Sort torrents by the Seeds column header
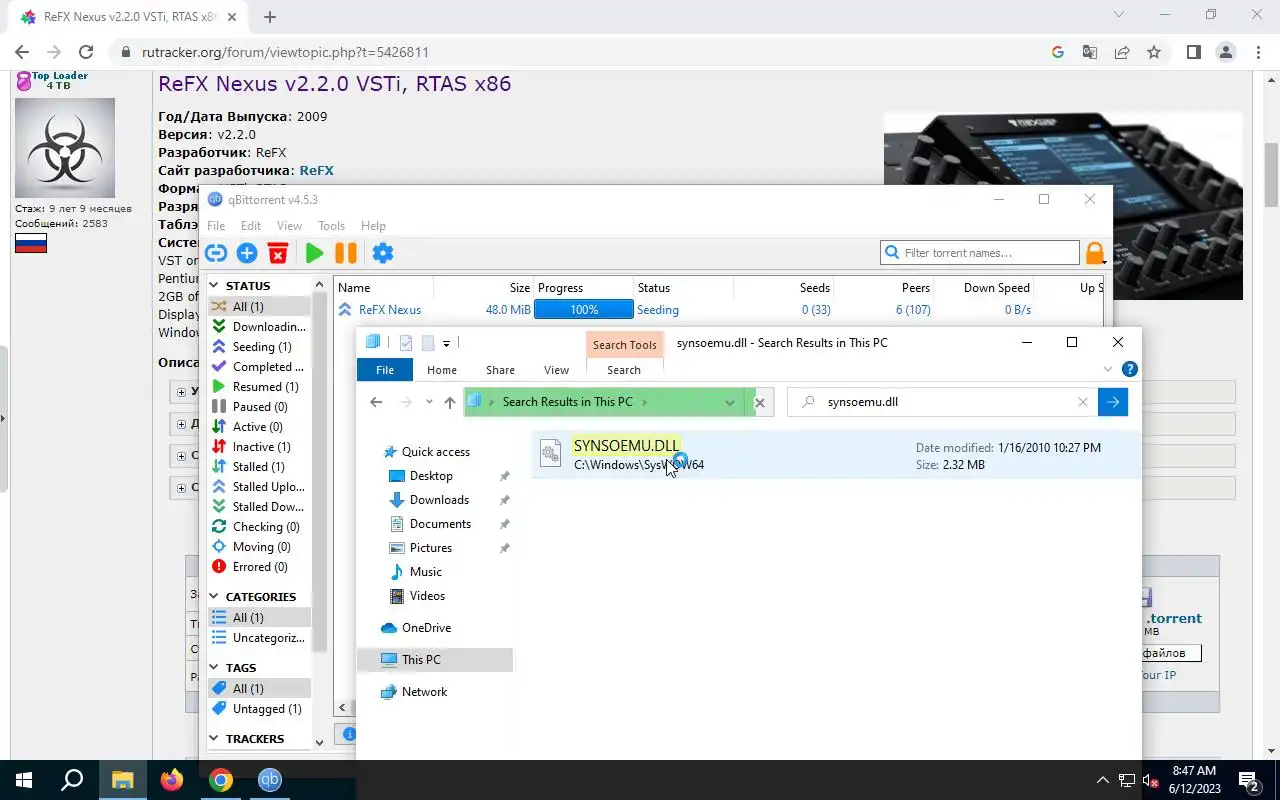Image resolution: width=1280 pixels, height=800 pixels. click(x=784, y=288)
